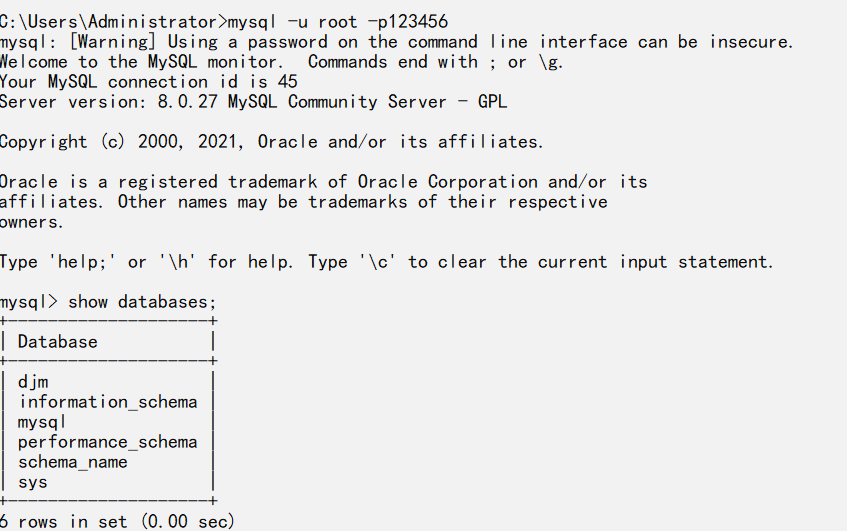Click the 'owners.' text line
The image size is (847, 531).
pyautogui.click(x=32, y=222)
